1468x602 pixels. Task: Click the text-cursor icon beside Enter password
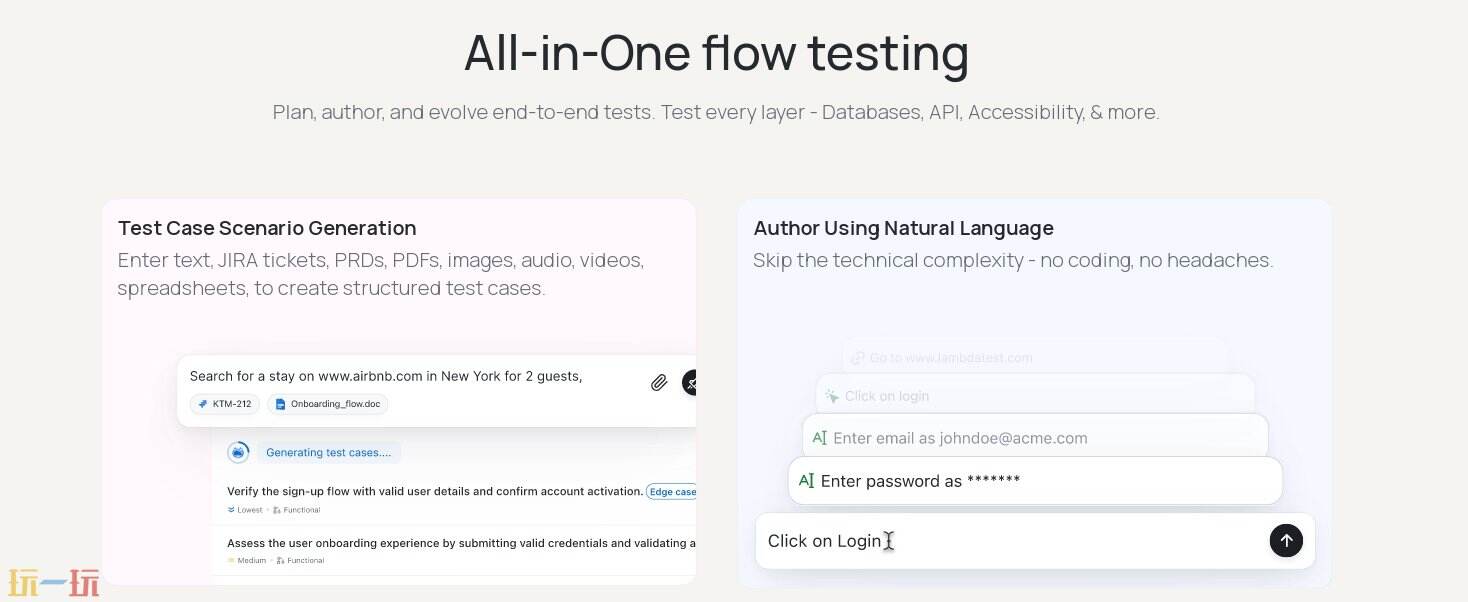(x=806, y=481)
